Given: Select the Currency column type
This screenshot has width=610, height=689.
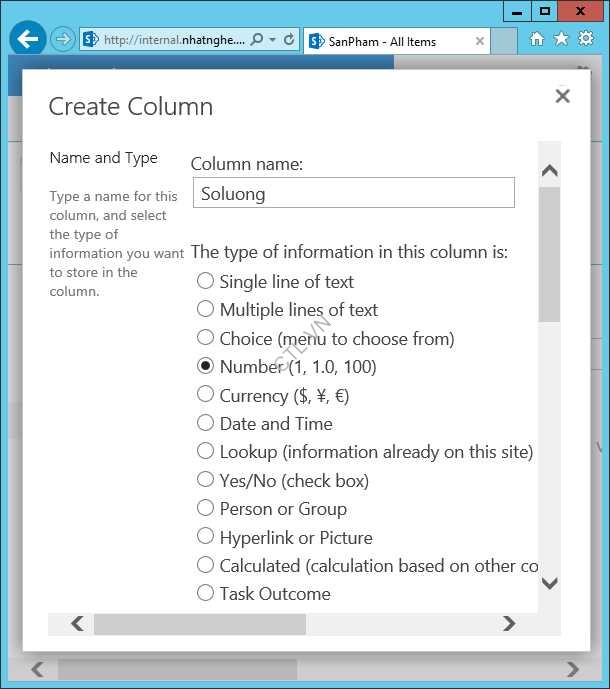Looking at the screenshot, I should tap(205, 395).
